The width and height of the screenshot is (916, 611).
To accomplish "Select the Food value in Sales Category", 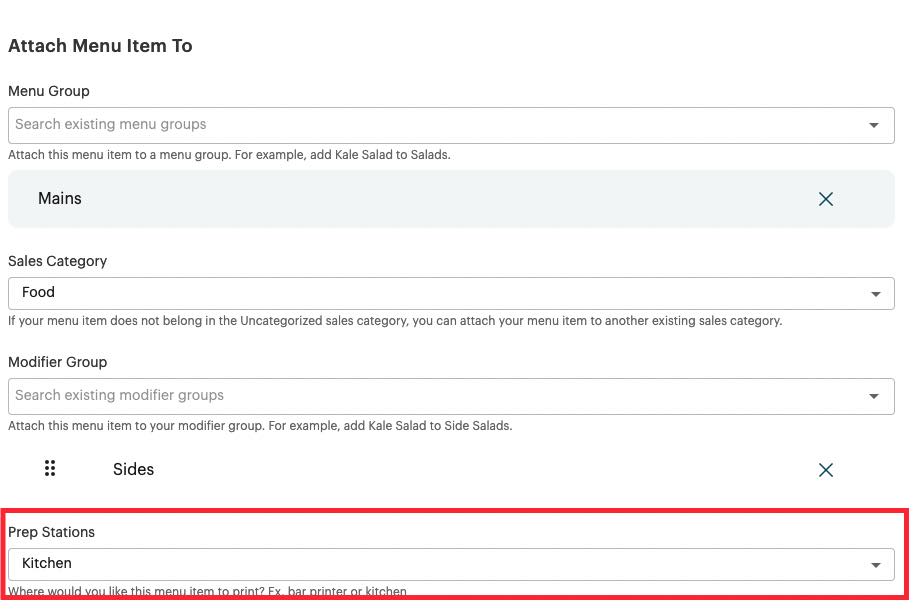I will [x=39, y=293].
